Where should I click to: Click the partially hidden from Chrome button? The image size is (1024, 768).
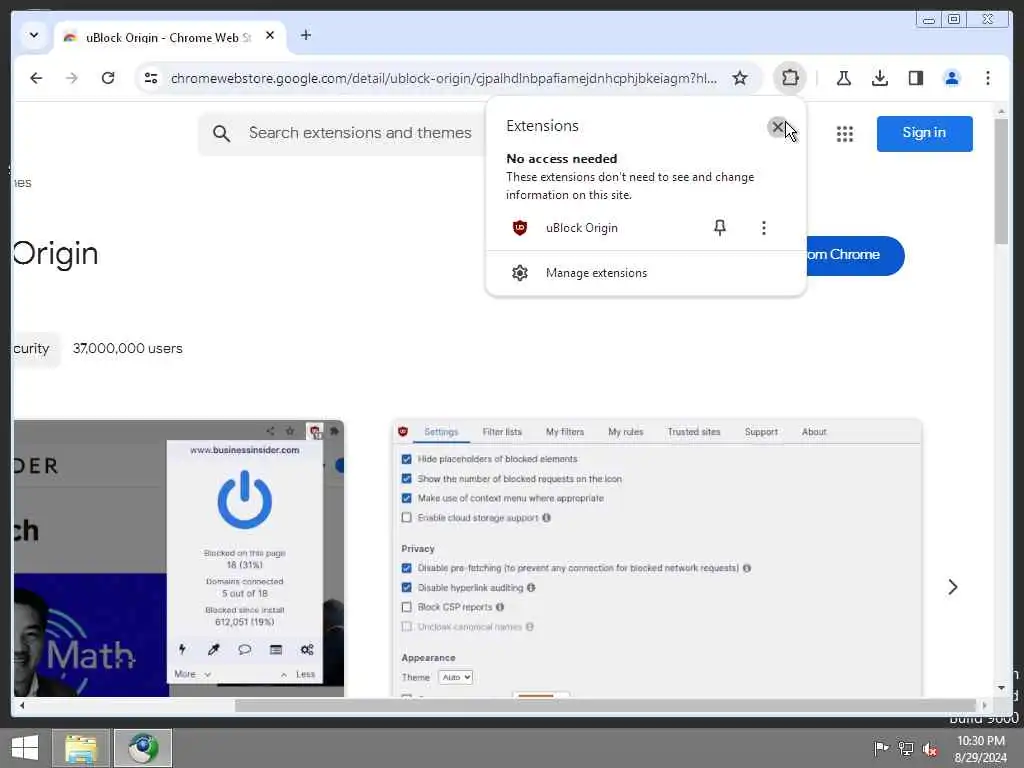click(x=854, y=255)
